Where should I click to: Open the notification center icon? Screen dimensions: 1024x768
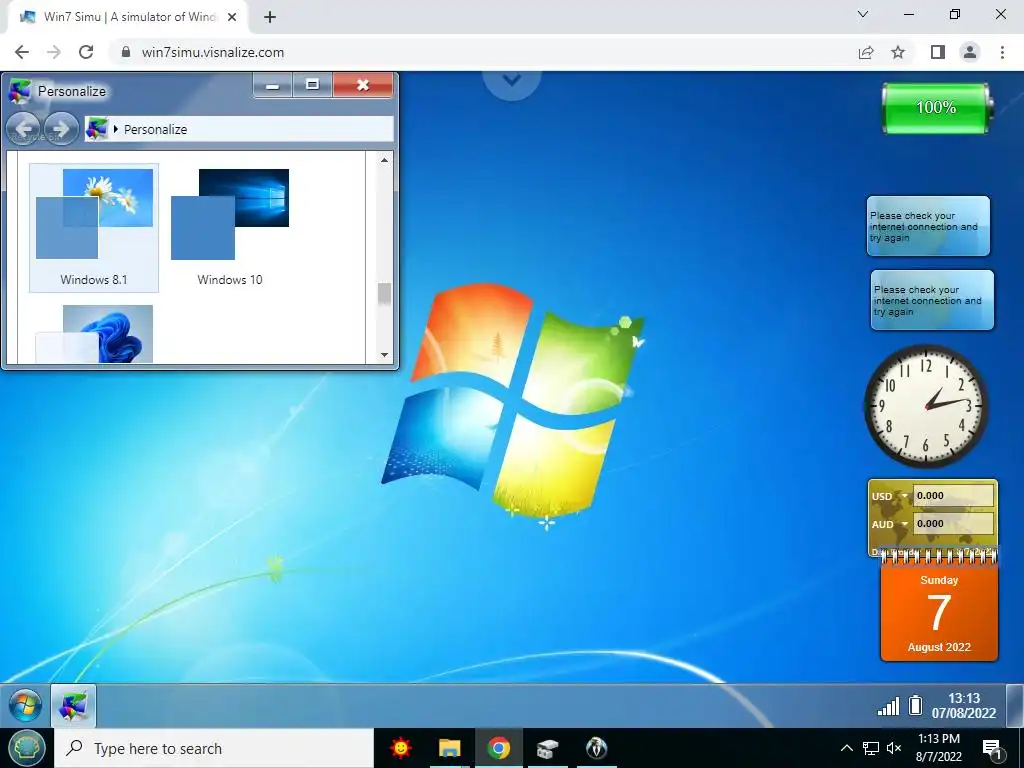pyautogui.click(x=993, y=748)
